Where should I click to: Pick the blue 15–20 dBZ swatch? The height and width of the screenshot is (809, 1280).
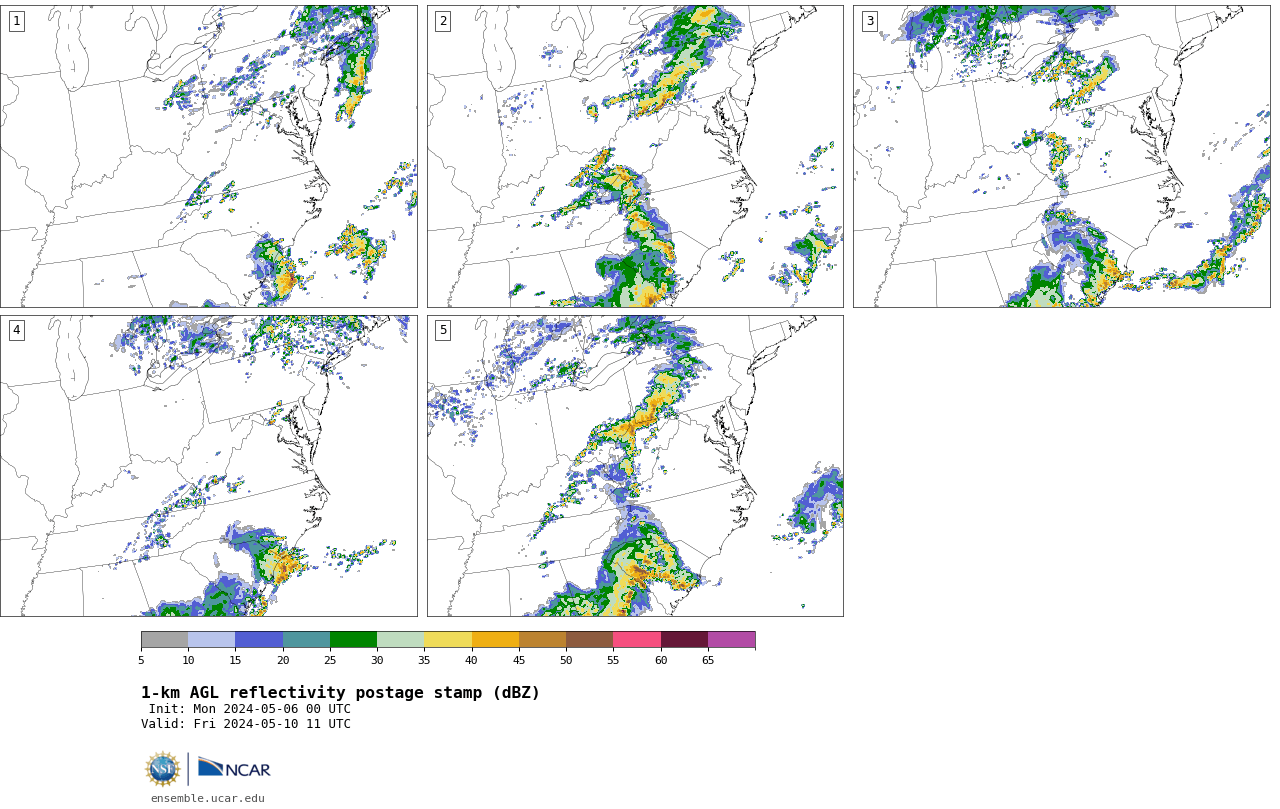259,640
